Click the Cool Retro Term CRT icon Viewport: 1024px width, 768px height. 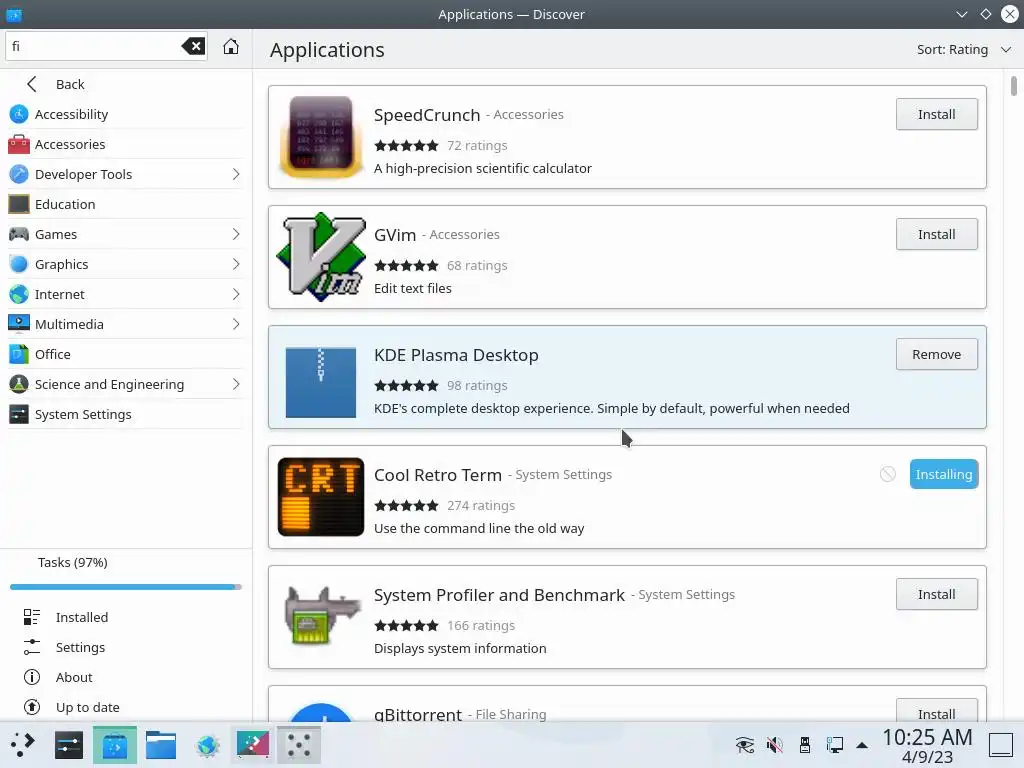coord(321,497)
